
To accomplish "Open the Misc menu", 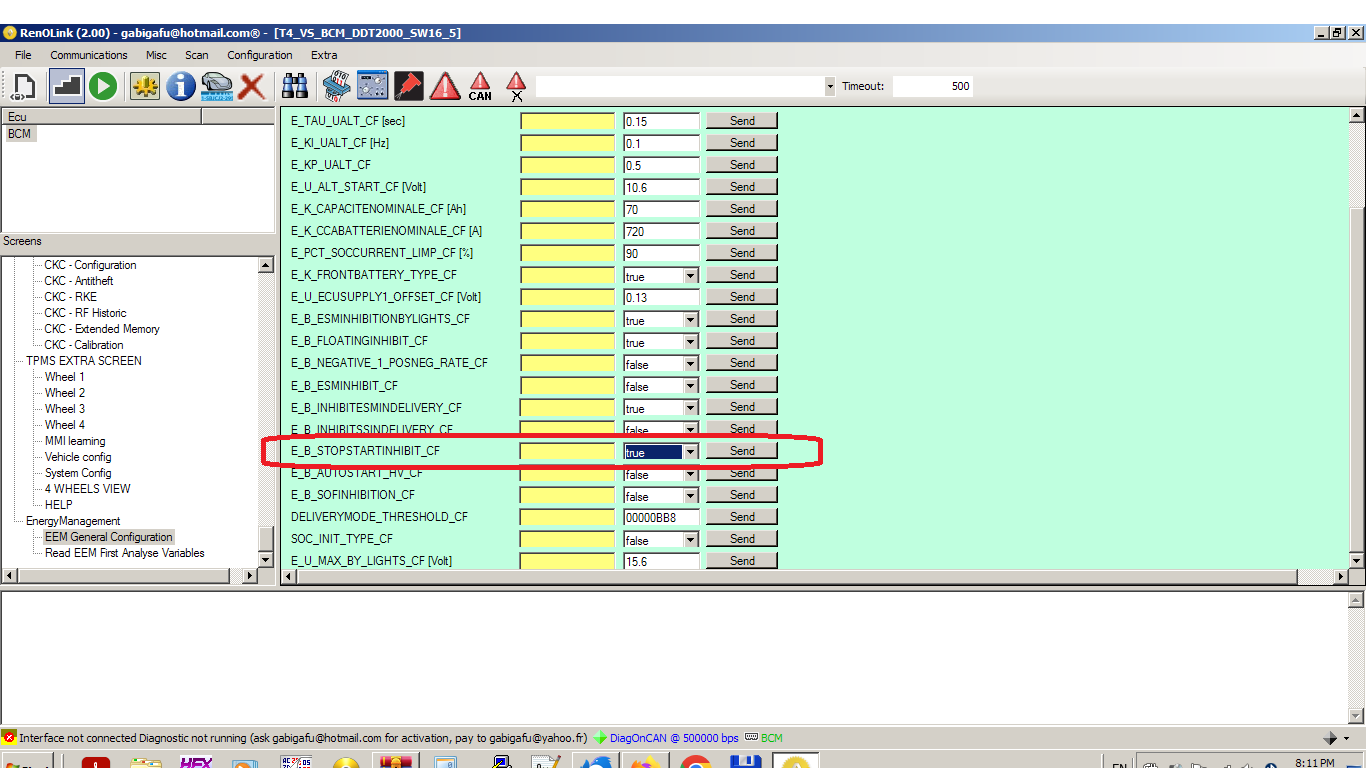I will [156, 55].
